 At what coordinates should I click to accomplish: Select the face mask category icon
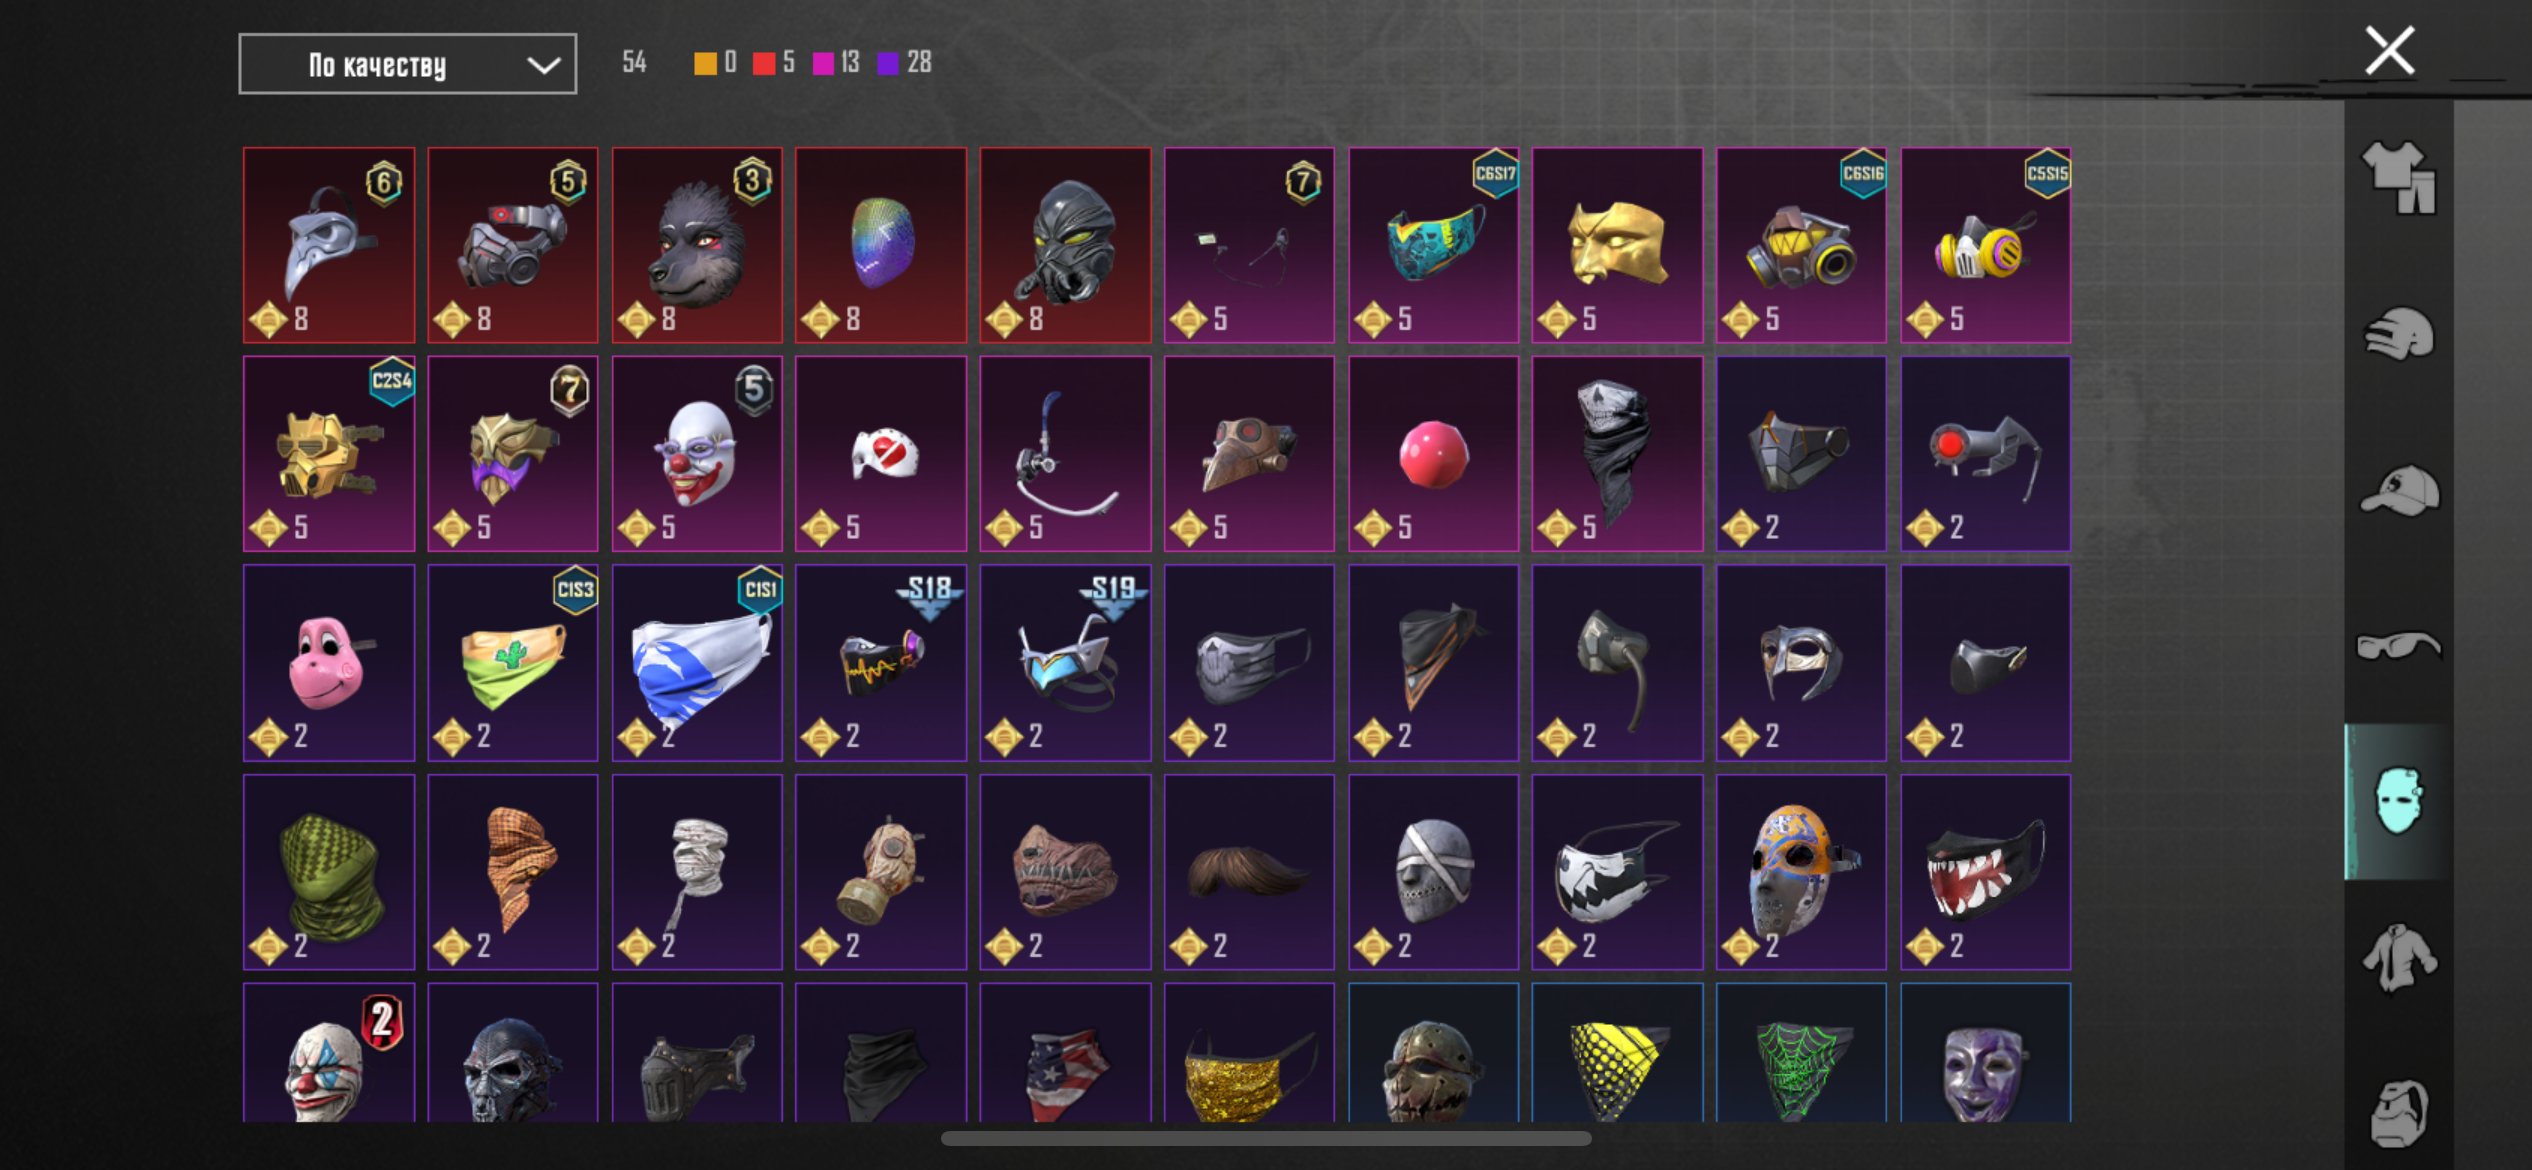(x=2399, y=801)
